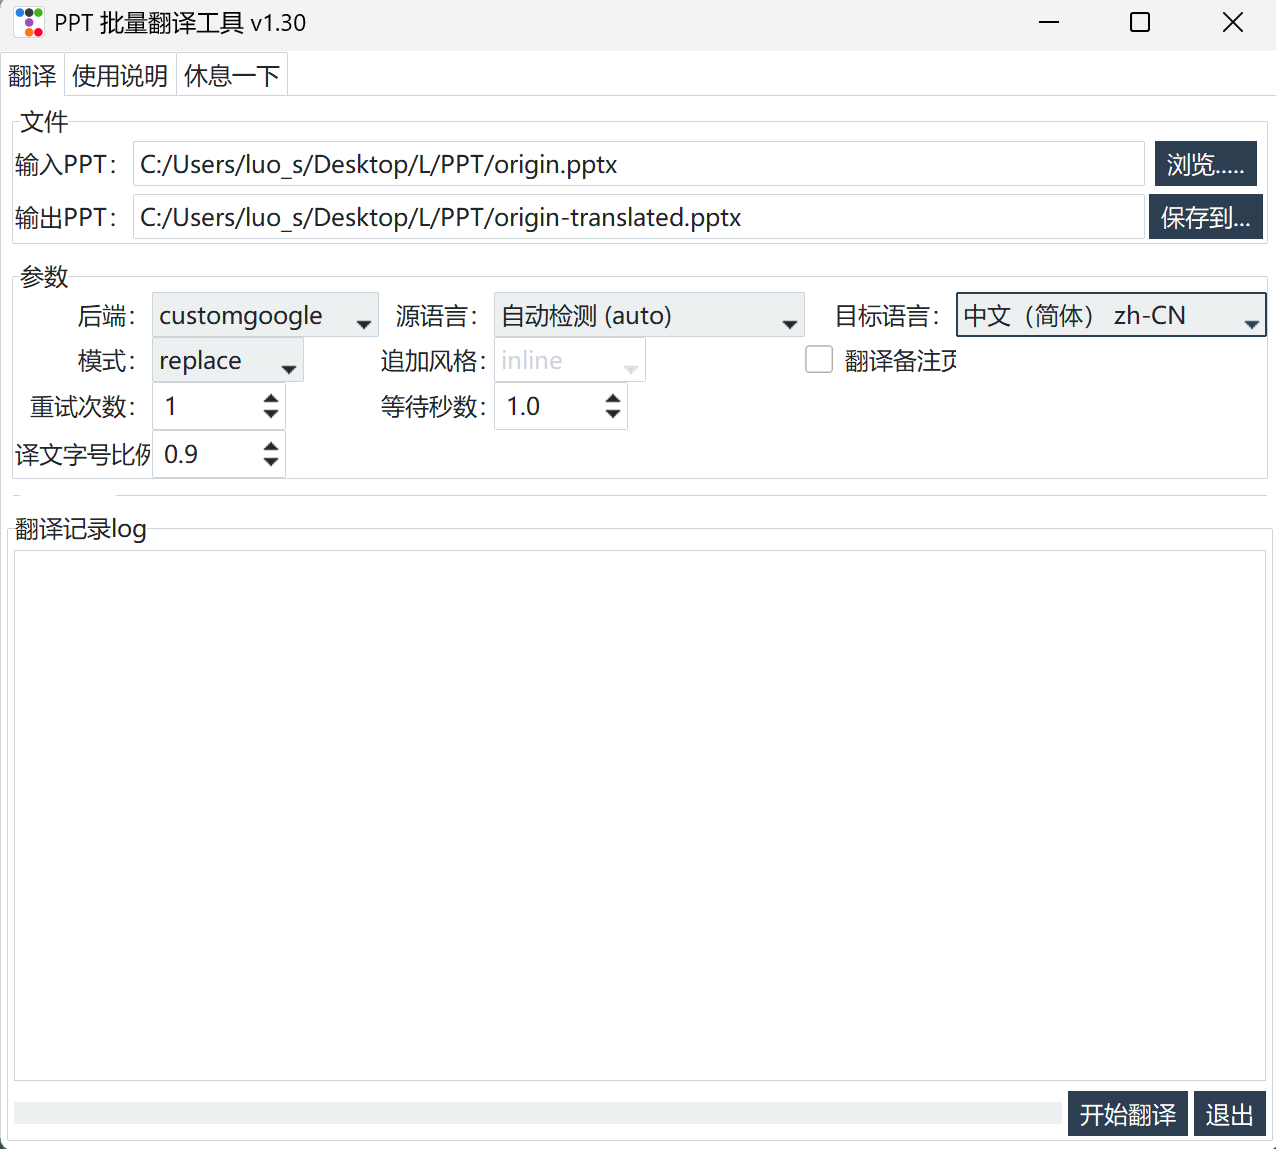Screen dimensions: 1276x1149
Task: Open the 休息一下 tab
Action: [x=232, y=76]
